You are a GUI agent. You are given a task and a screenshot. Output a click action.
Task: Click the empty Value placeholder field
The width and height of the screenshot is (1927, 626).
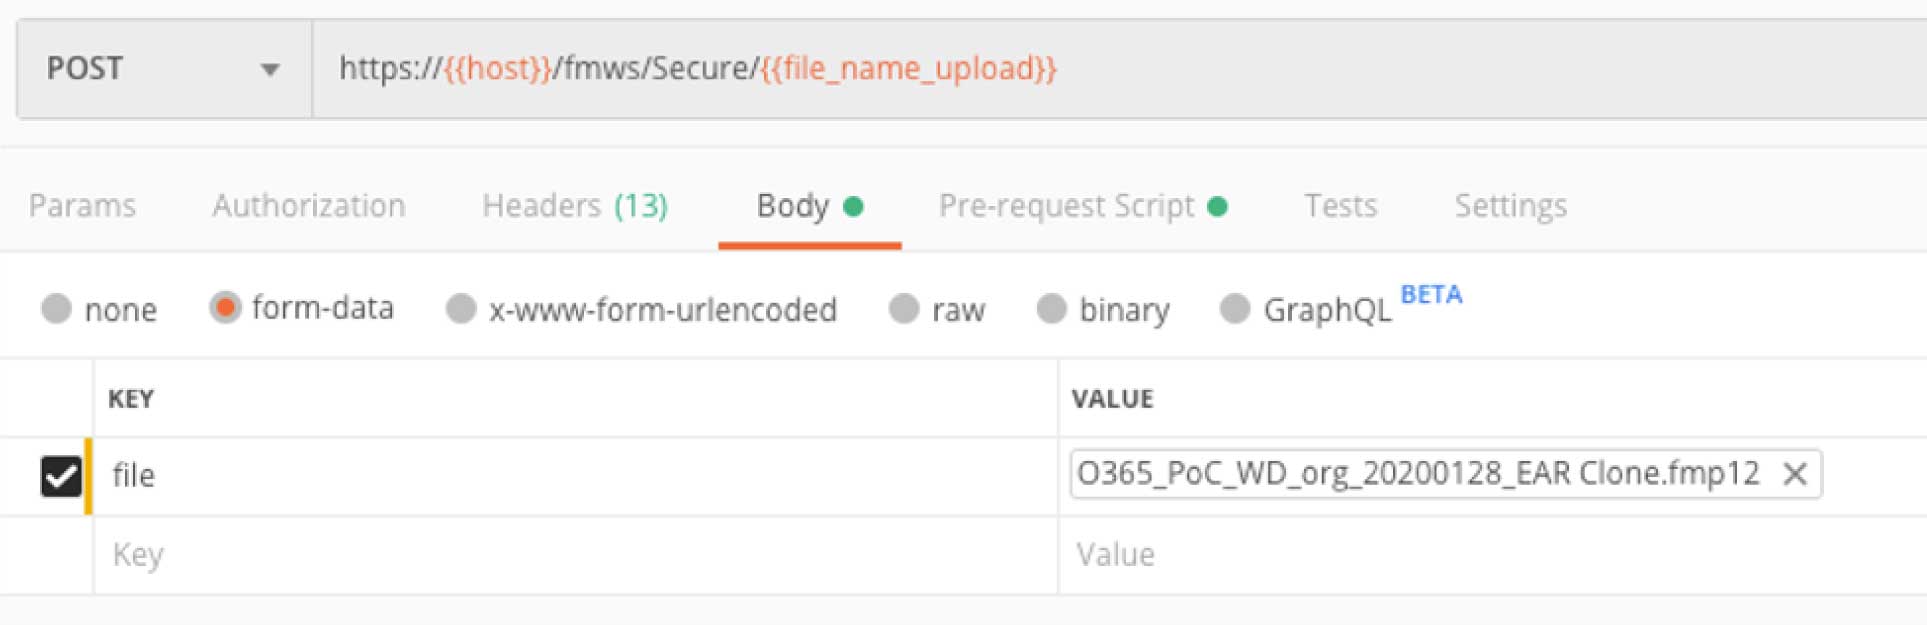click(1493, 555)
